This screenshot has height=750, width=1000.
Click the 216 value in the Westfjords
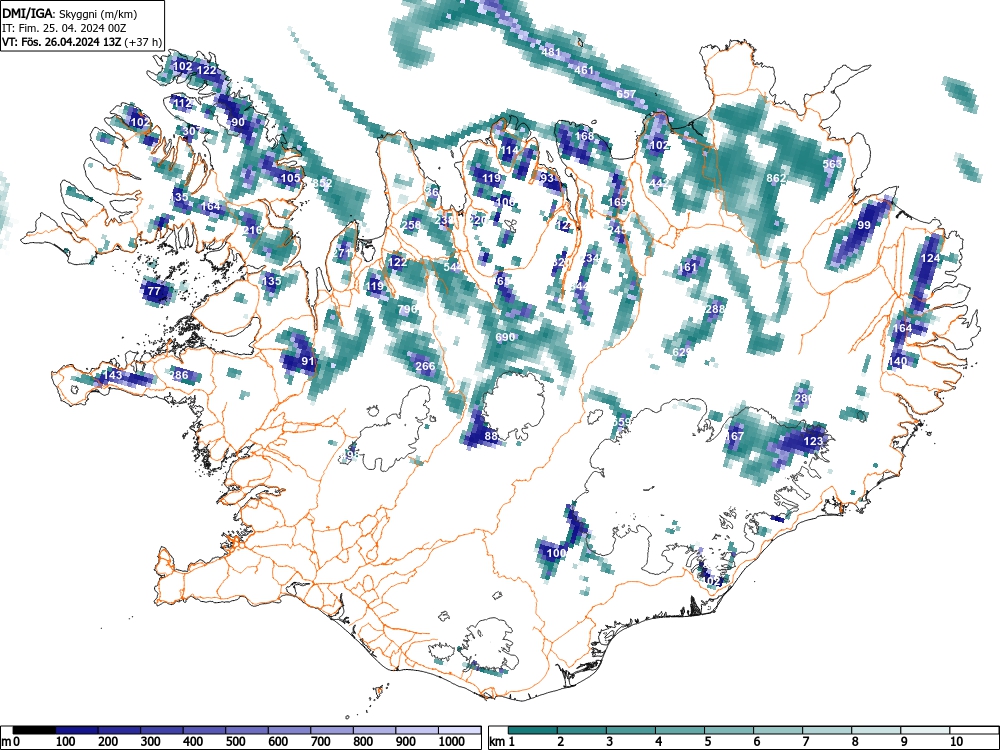[253, 230]
